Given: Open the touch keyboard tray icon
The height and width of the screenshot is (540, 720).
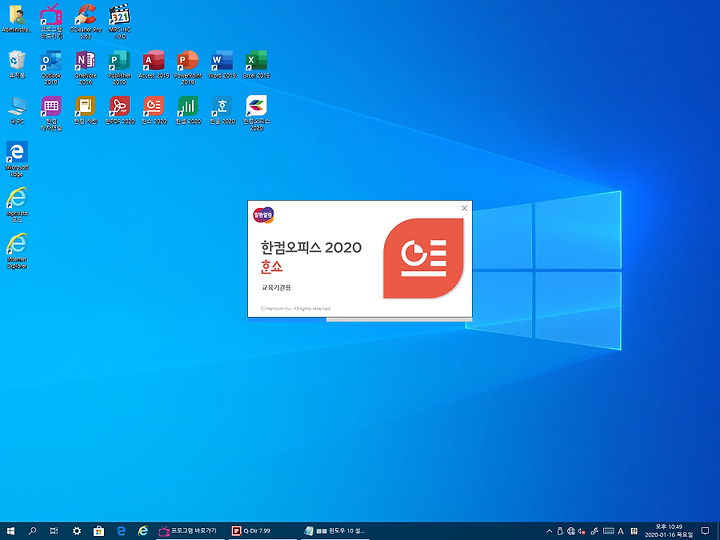Looking at the screenshot, I should point(608,531).
